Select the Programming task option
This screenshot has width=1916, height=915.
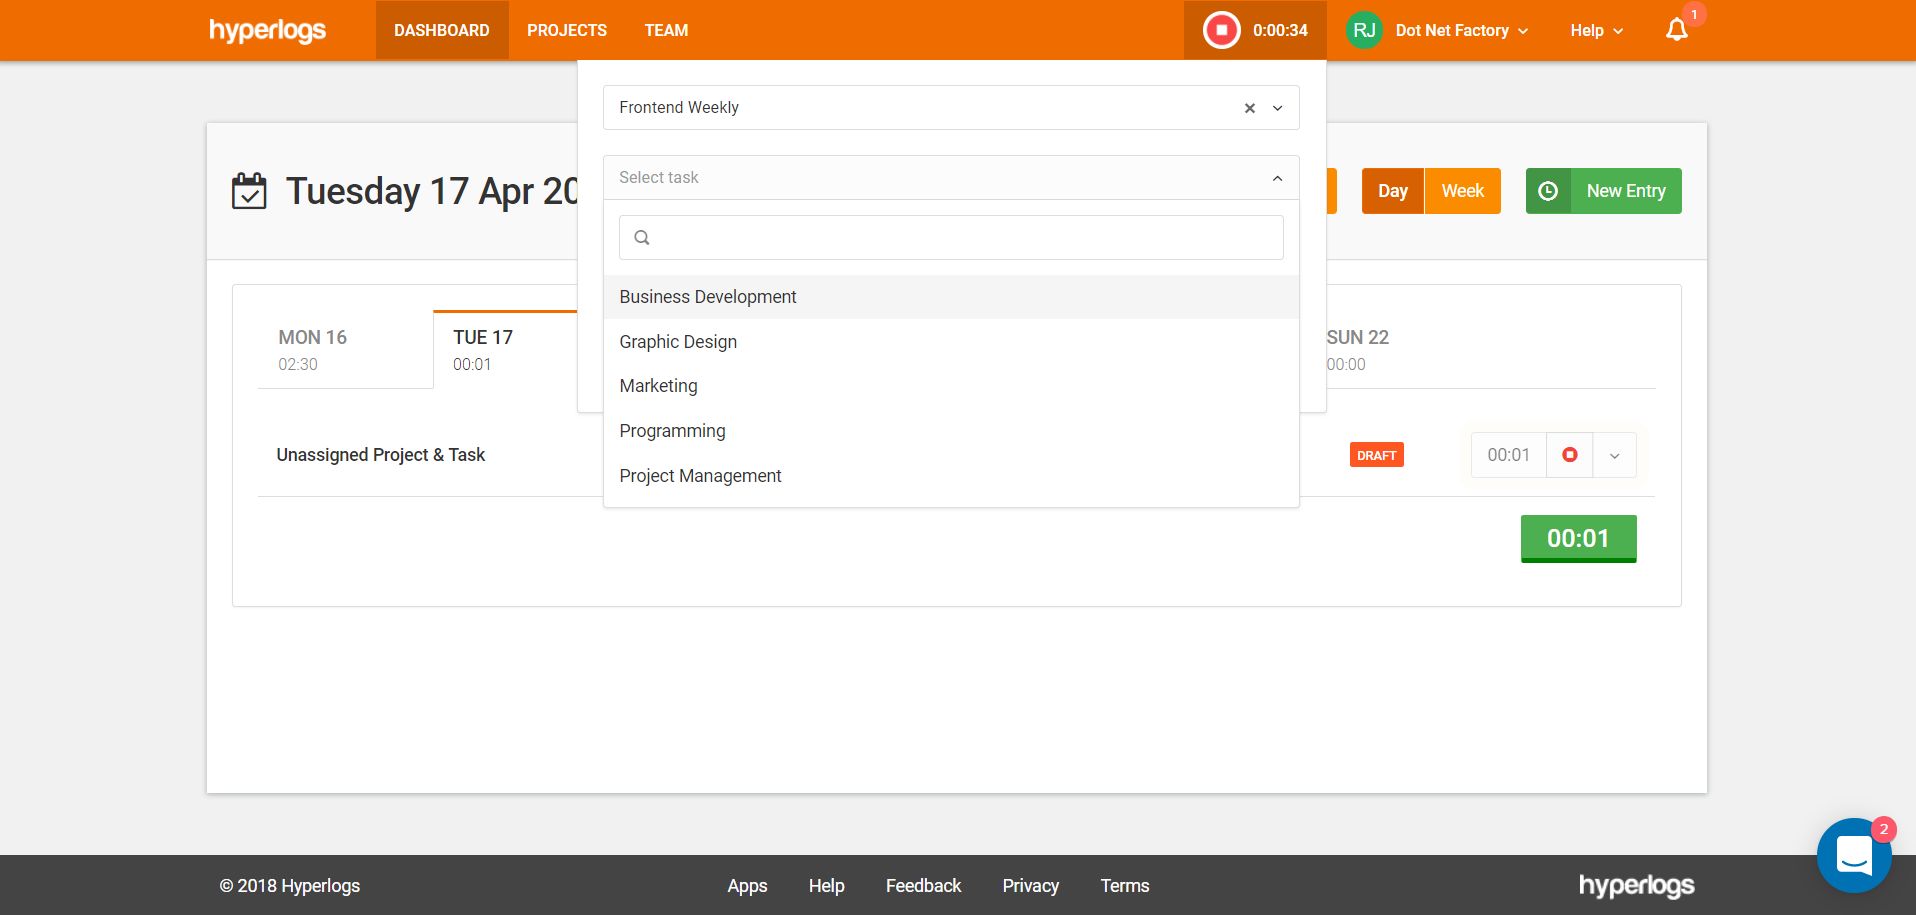pos(672,430)
